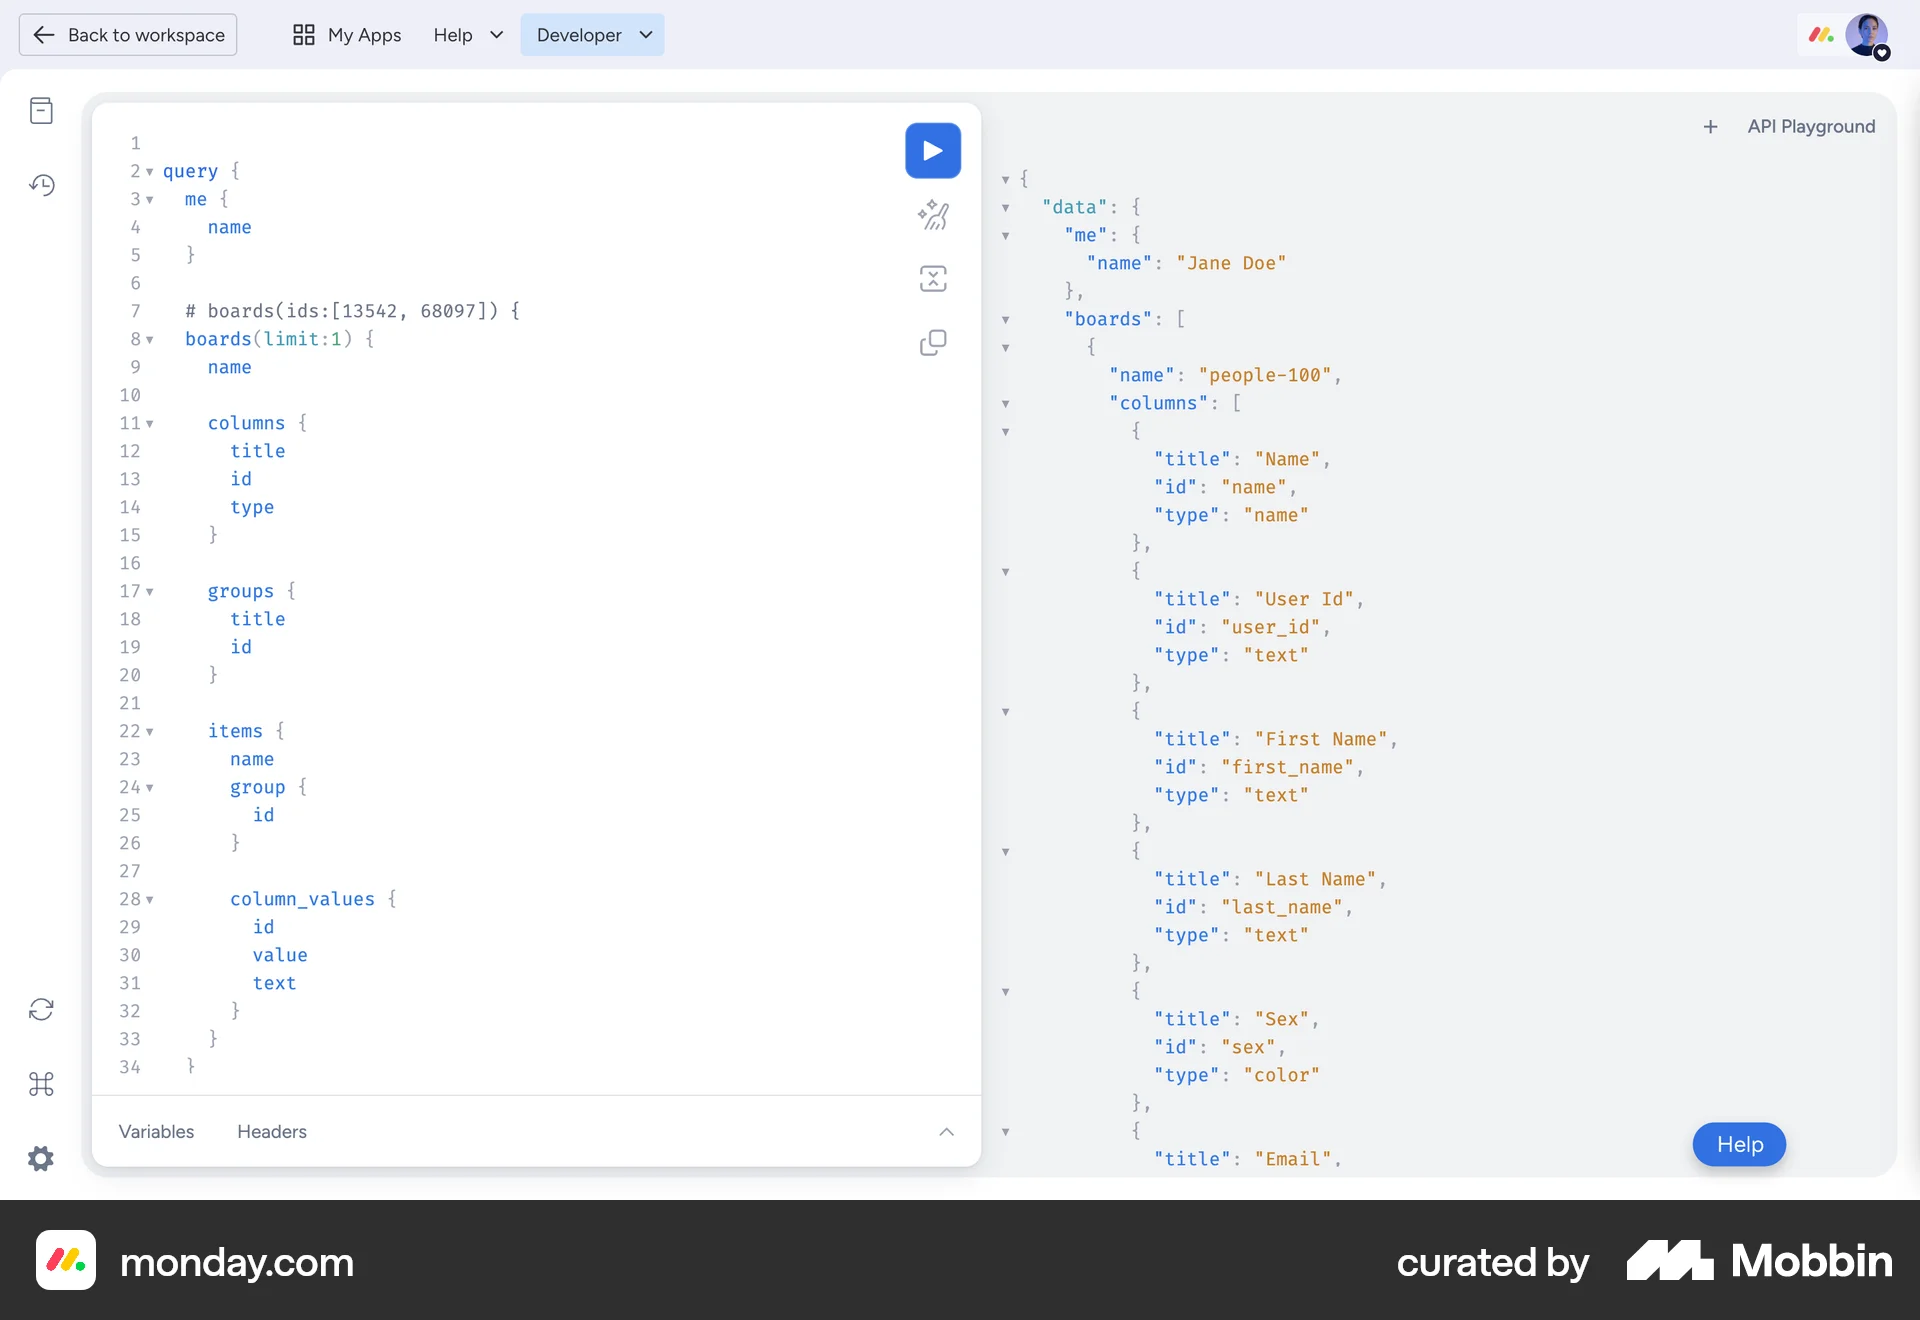Viewport: 1920px width, 1320px height.
Task: Open Settings via the gear icon
Action: pos(41,1158)
